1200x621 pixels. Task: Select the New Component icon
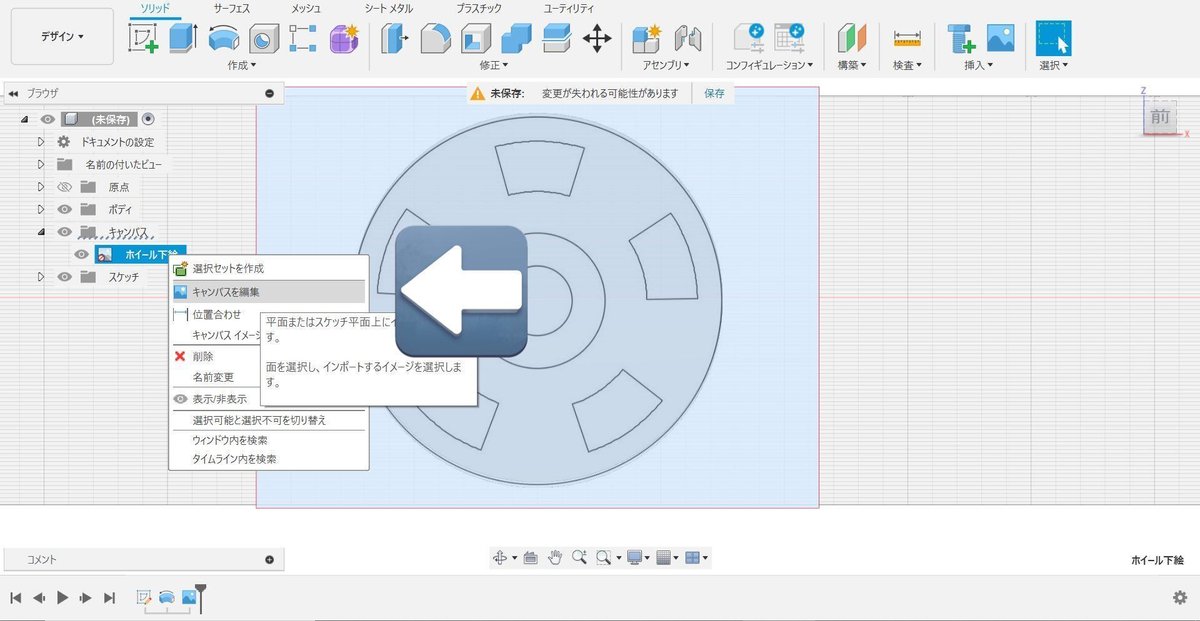coord(647,39)
